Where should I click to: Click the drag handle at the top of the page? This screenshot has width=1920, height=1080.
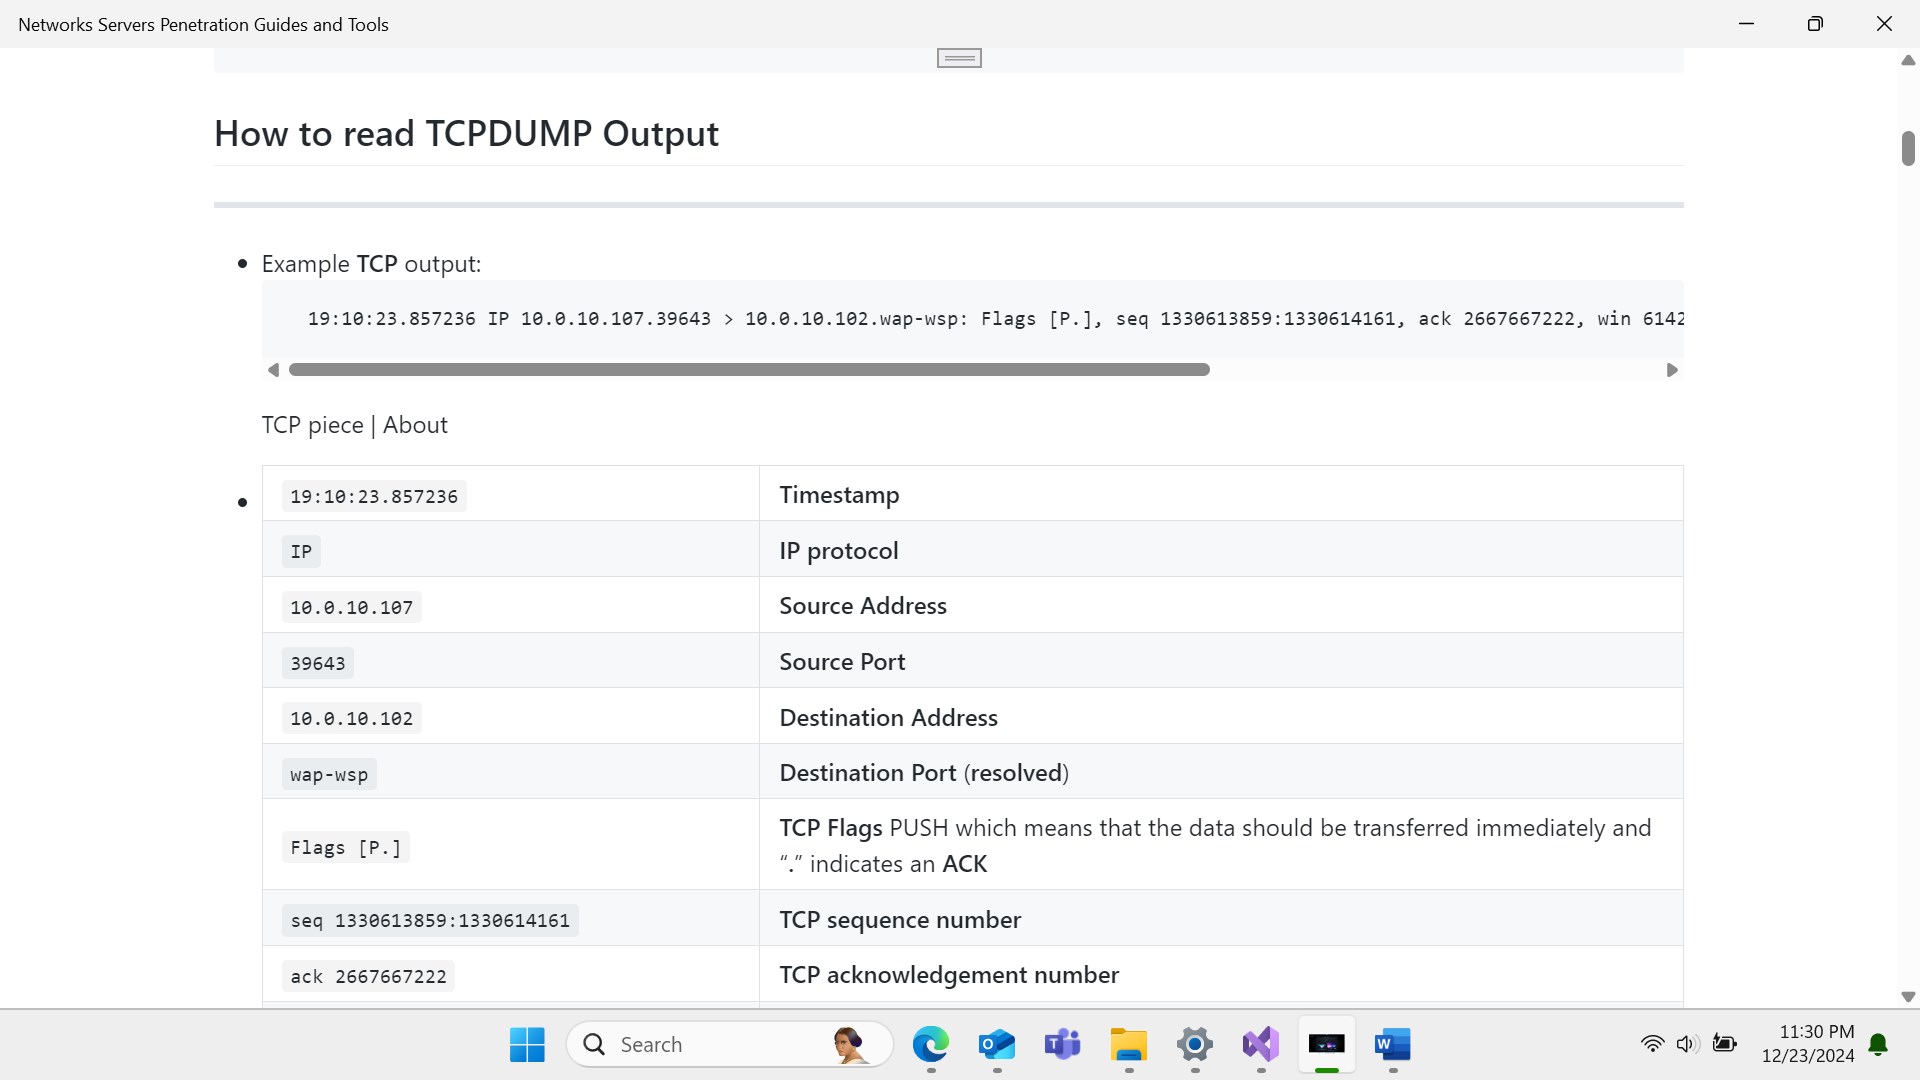[959, 58]
